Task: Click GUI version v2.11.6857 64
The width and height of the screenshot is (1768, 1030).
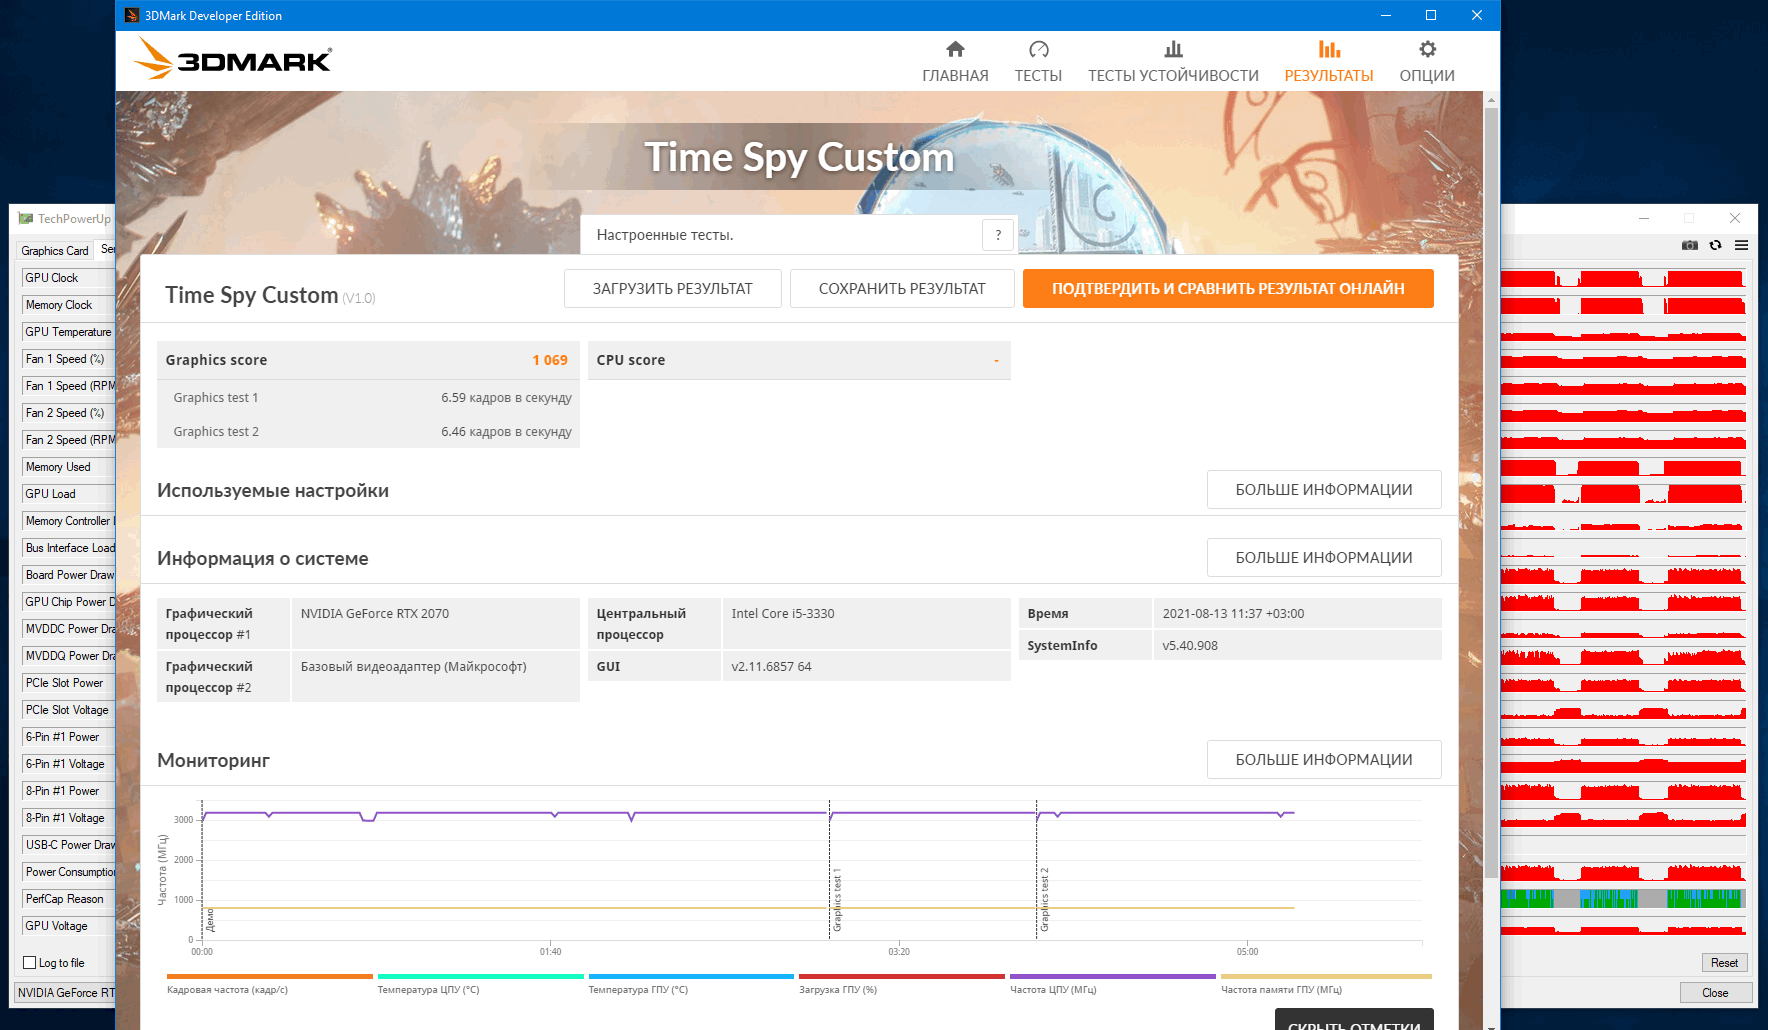Action: 771,667
